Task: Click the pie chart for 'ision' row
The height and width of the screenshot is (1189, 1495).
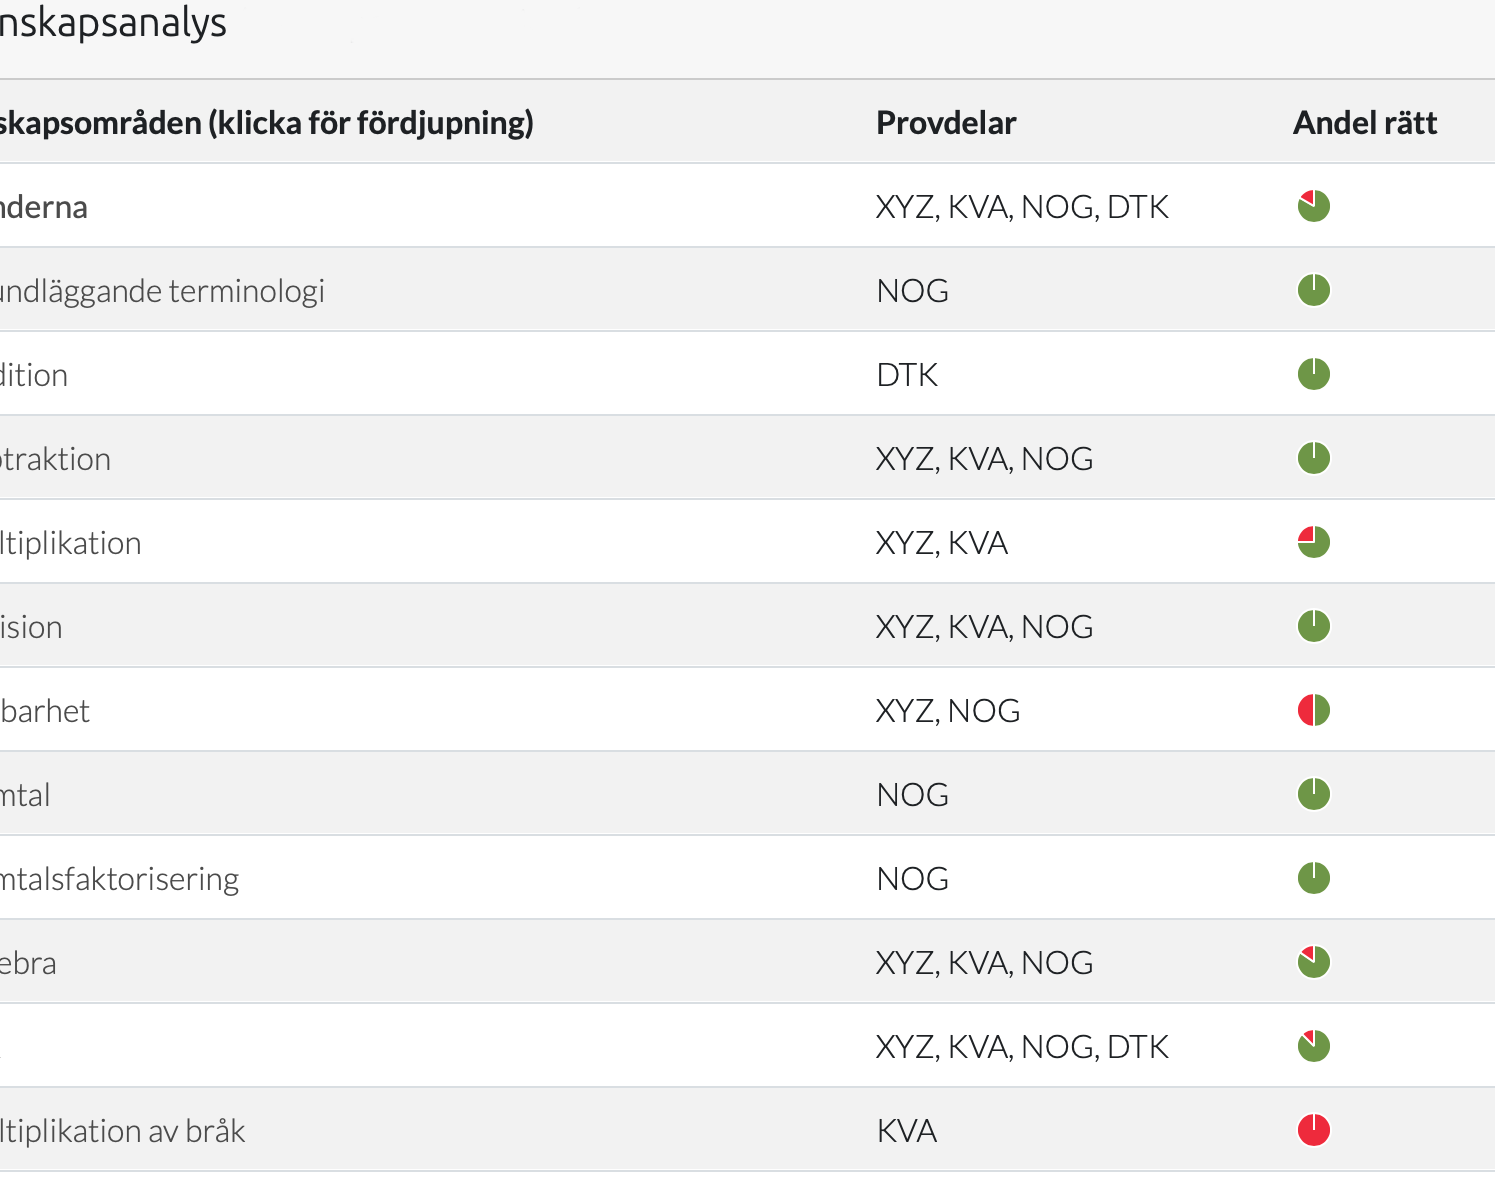Action: (x=1313, y=626)
